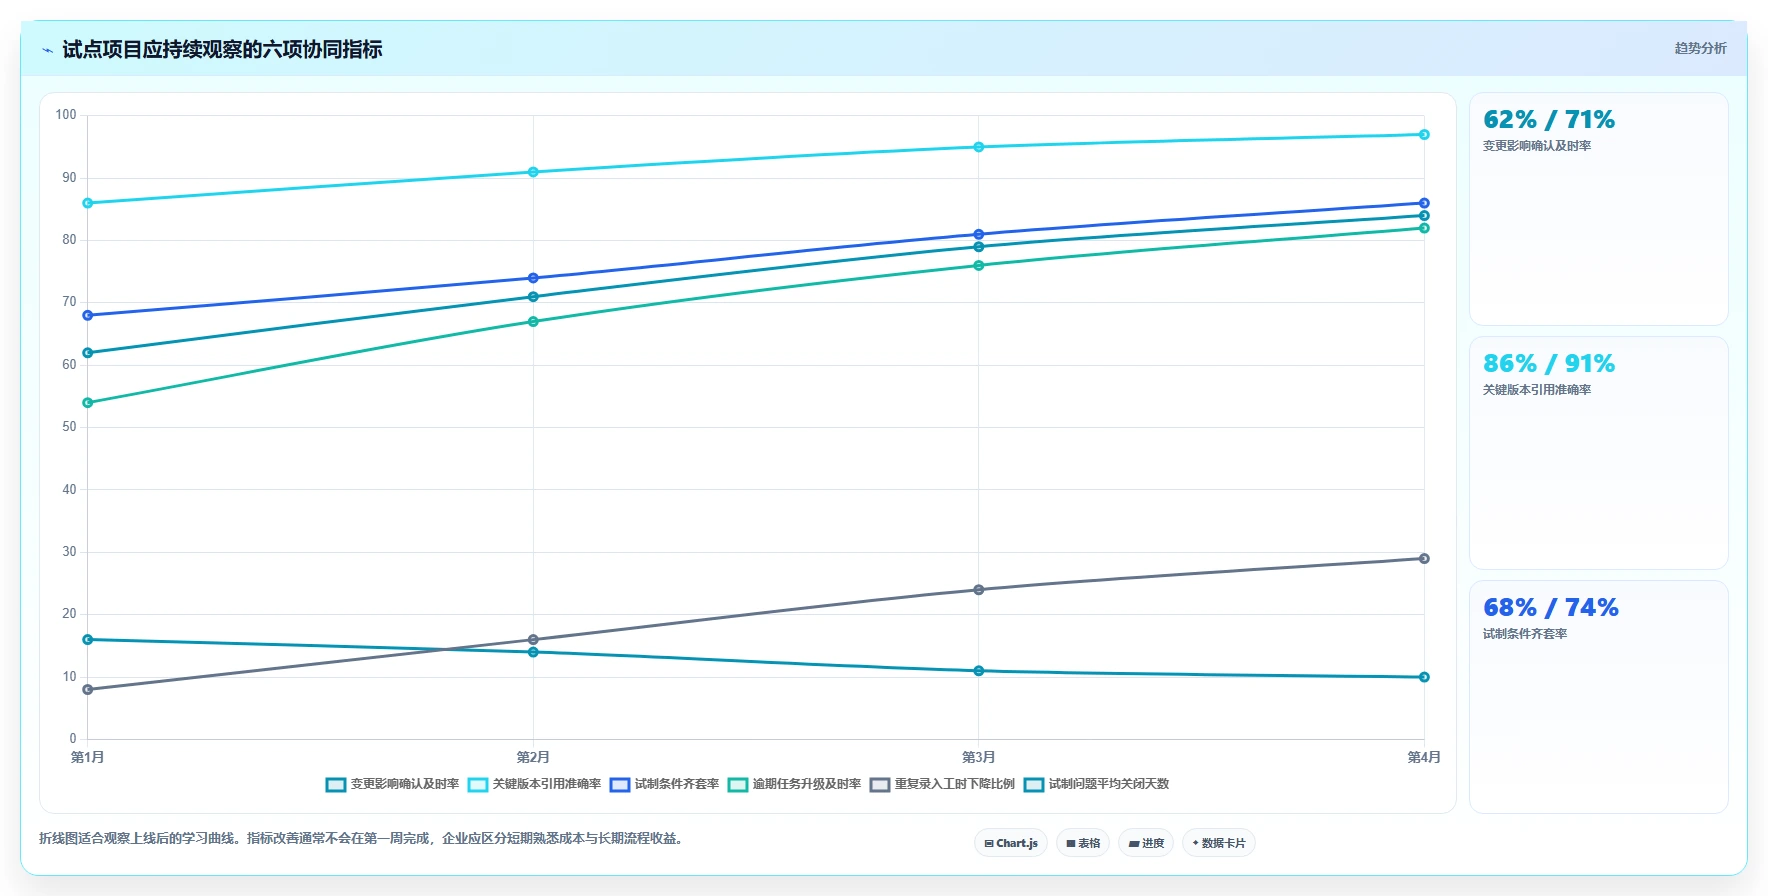Open the 68% / 74% 试制条件齐套率 card
The width and height of the screenshot is (1768, 896).
1598,697
